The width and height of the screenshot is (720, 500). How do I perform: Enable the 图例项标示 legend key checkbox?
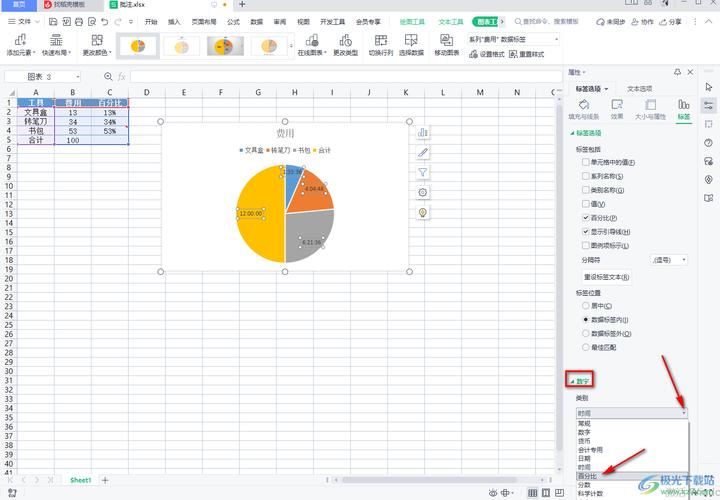(x=585, y=246)
